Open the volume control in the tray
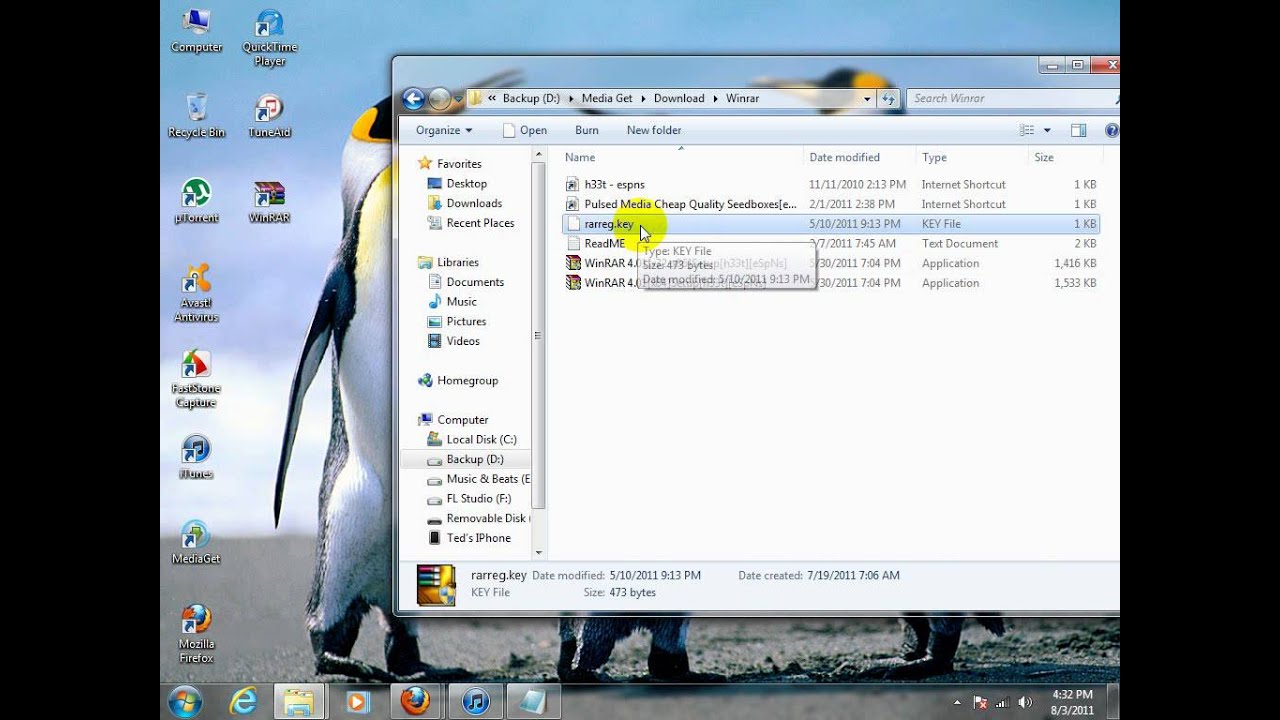 [1025, 702]
